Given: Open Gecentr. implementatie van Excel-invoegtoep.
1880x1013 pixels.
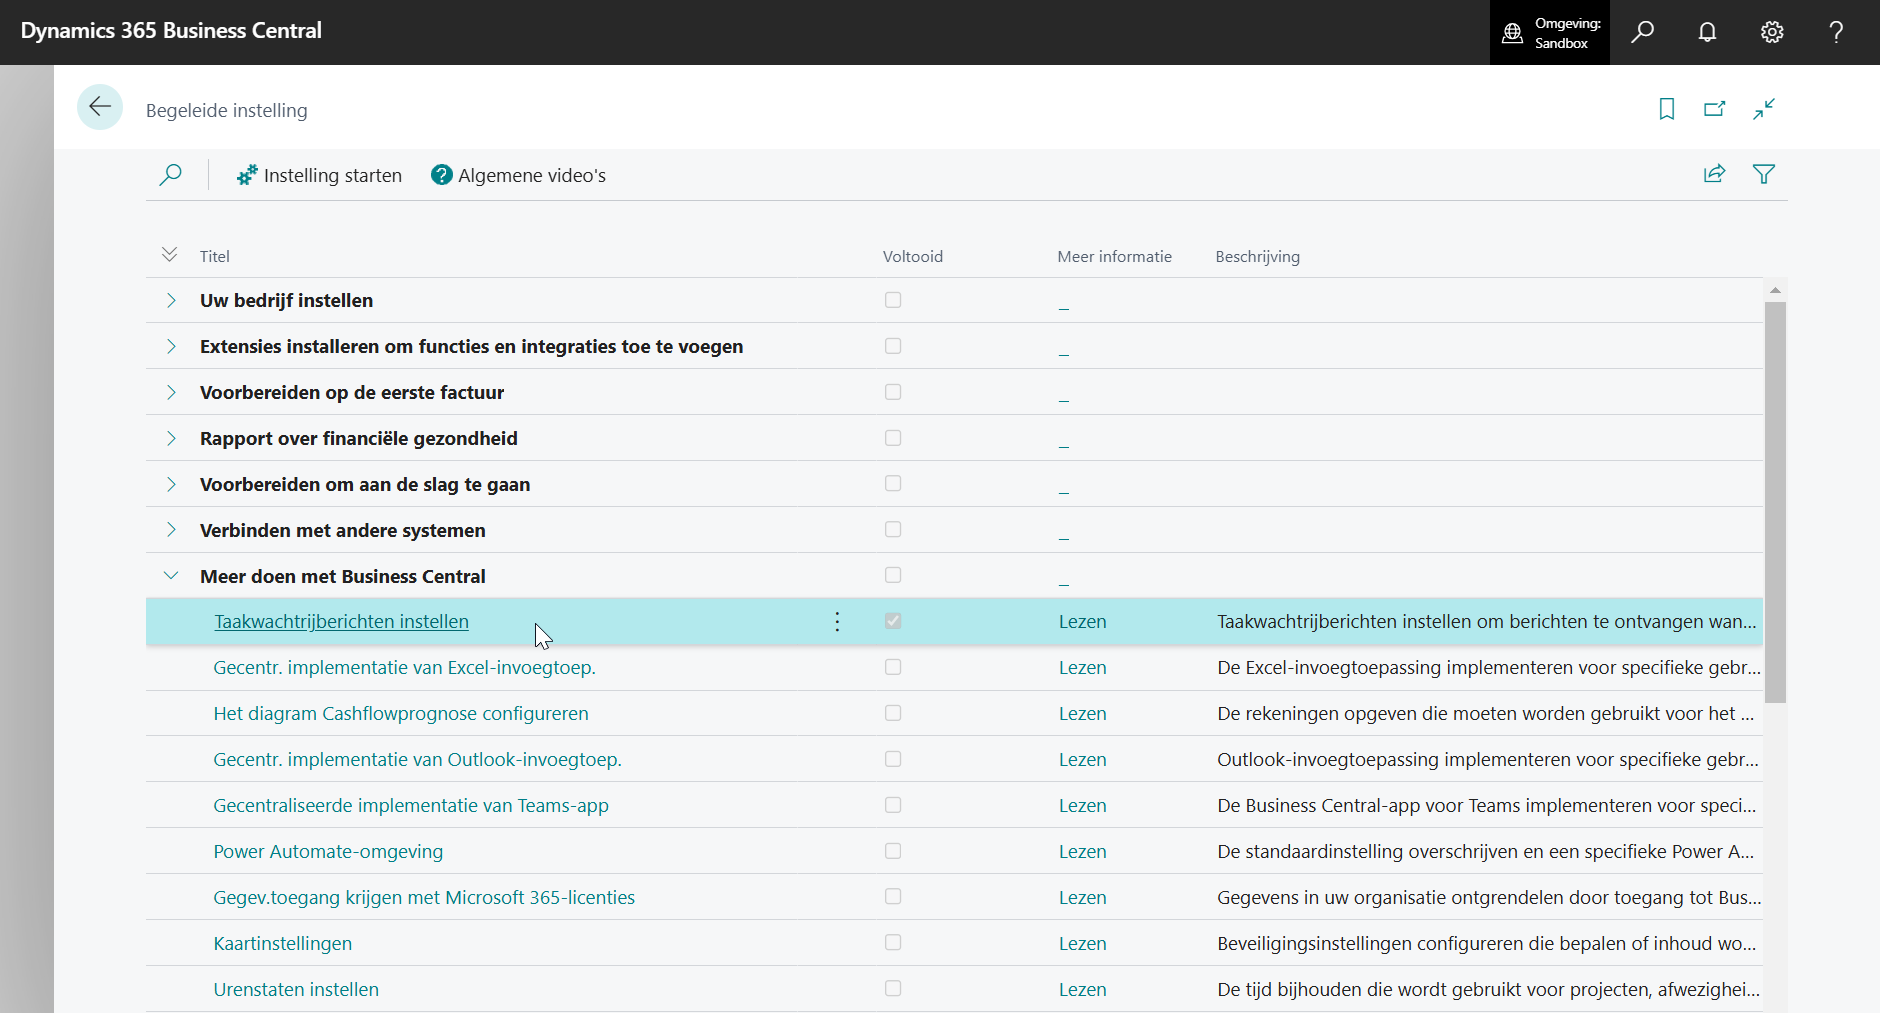Looking at the screenshot, I should click(x=404, y=668).
